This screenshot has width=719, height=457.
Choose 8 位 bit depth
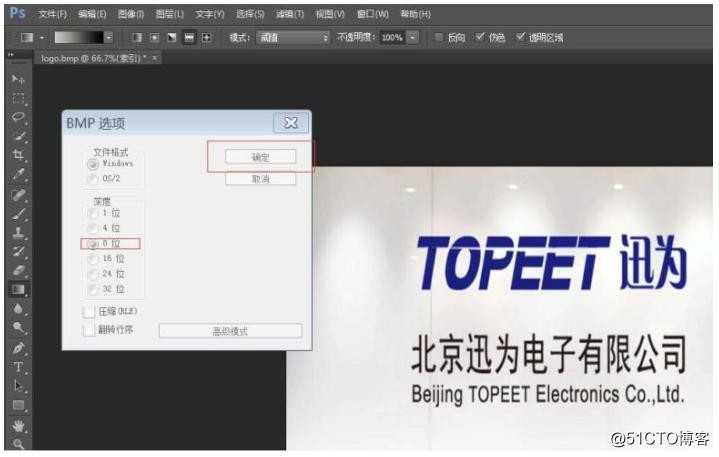click(x=93, y=244)
